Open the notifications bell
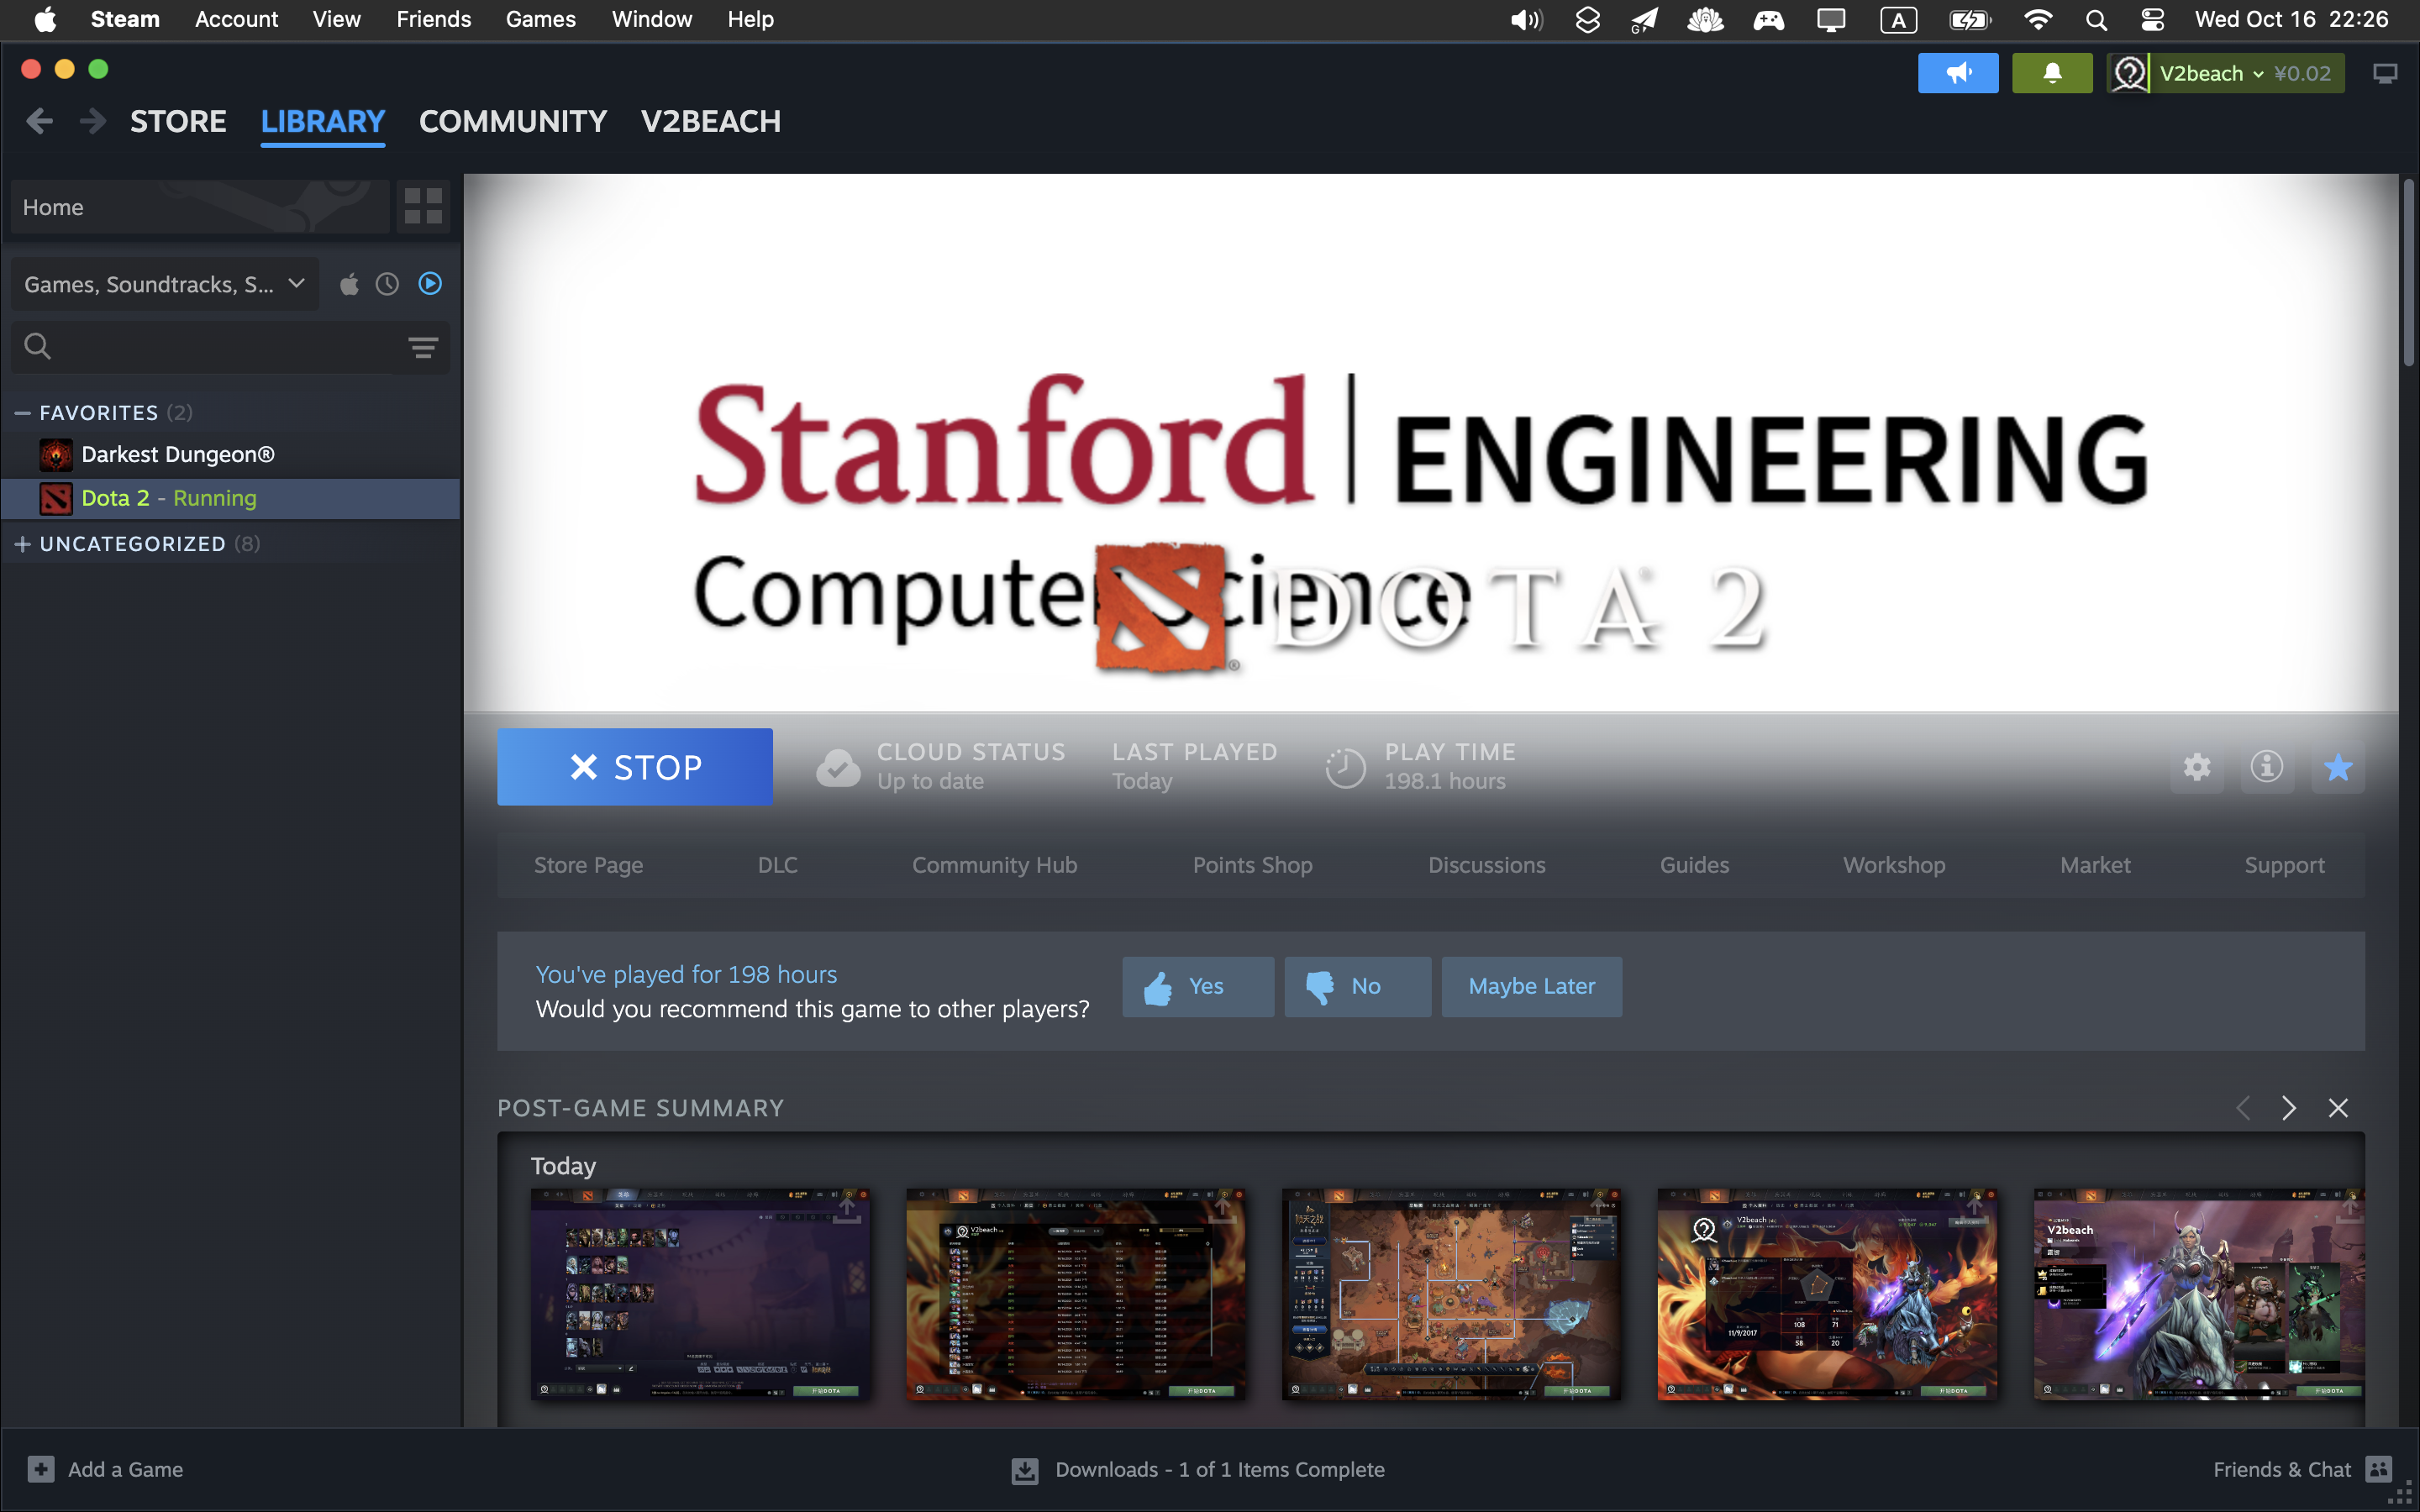The width and height of the screenshot is (2420, 1512). [2051, 73]
